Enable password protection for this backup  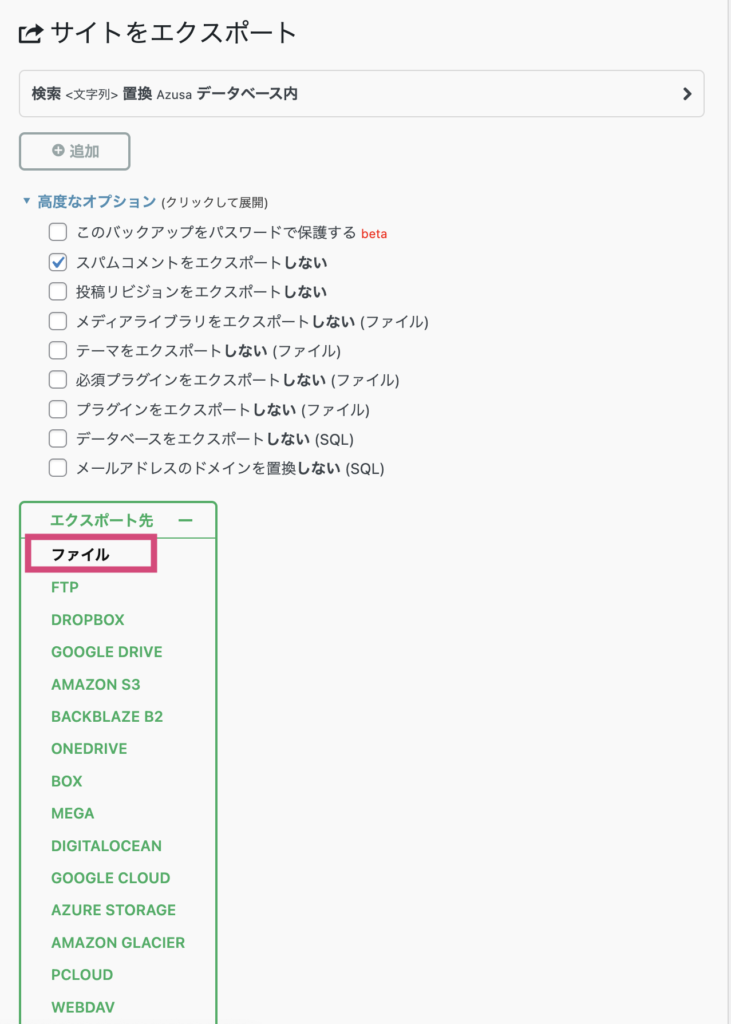point(58,232)
